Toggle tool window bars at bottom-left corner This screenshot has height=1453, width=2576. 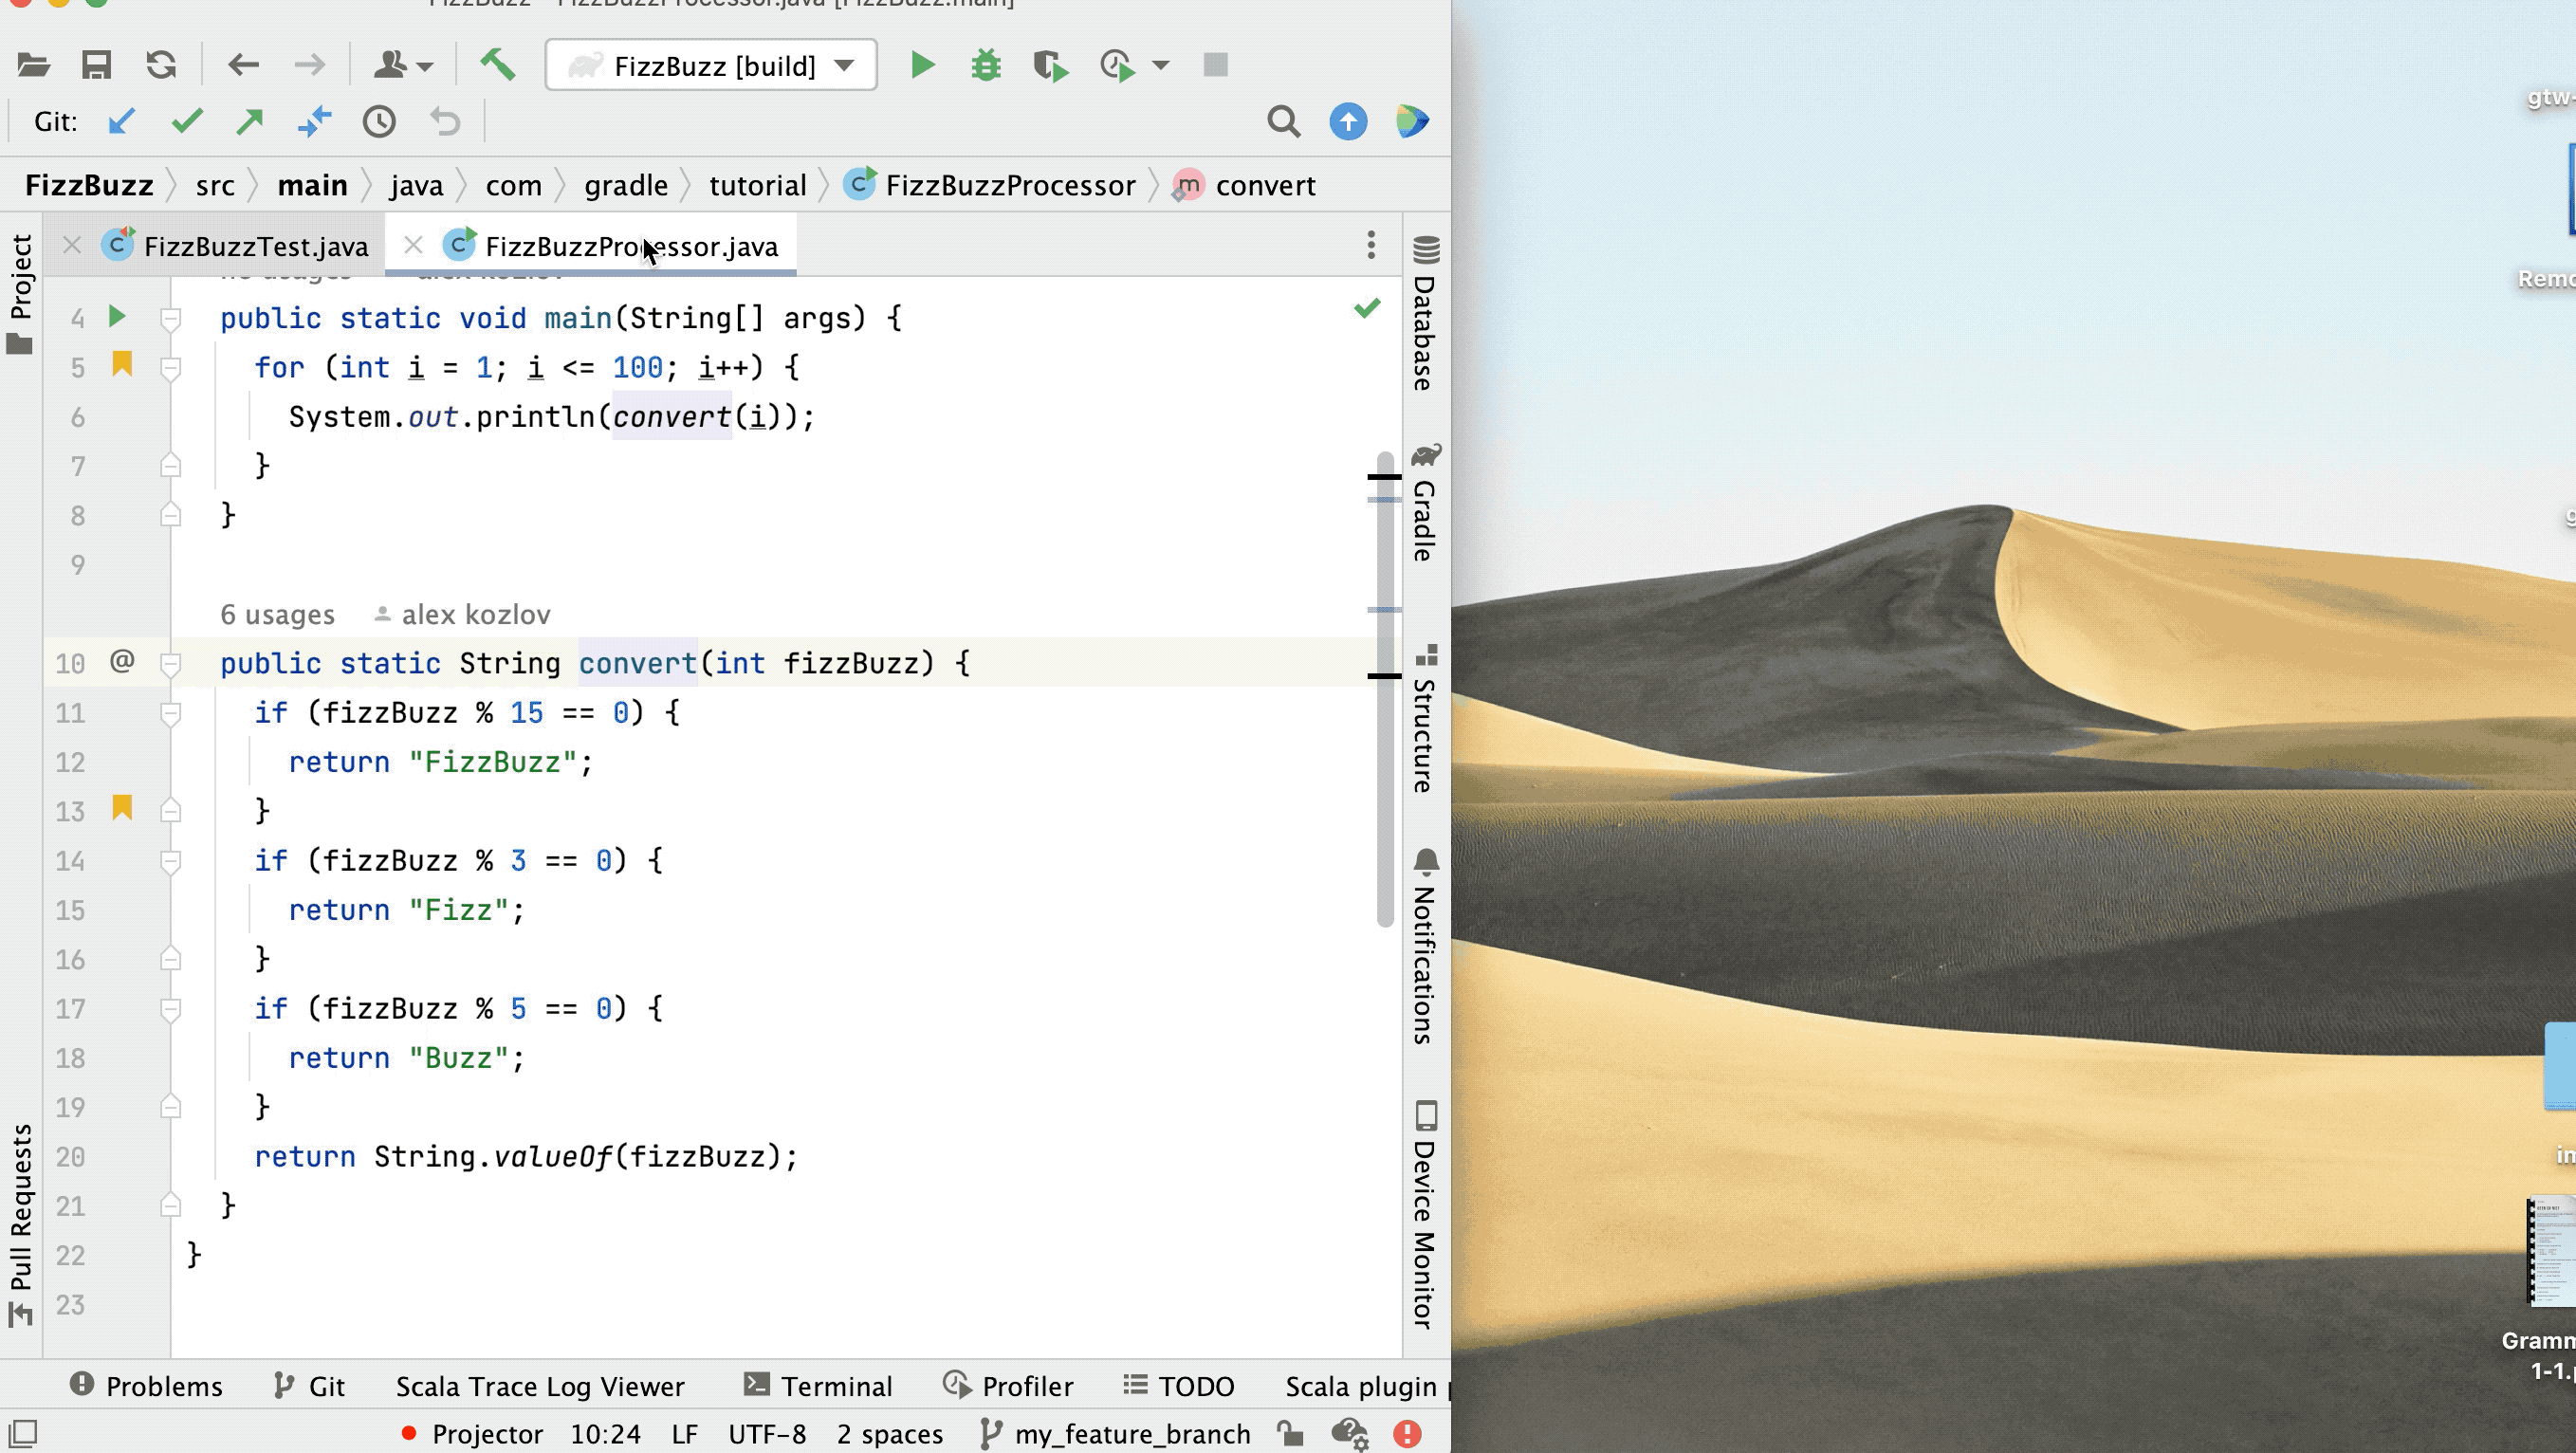[x=23, y=1433]
